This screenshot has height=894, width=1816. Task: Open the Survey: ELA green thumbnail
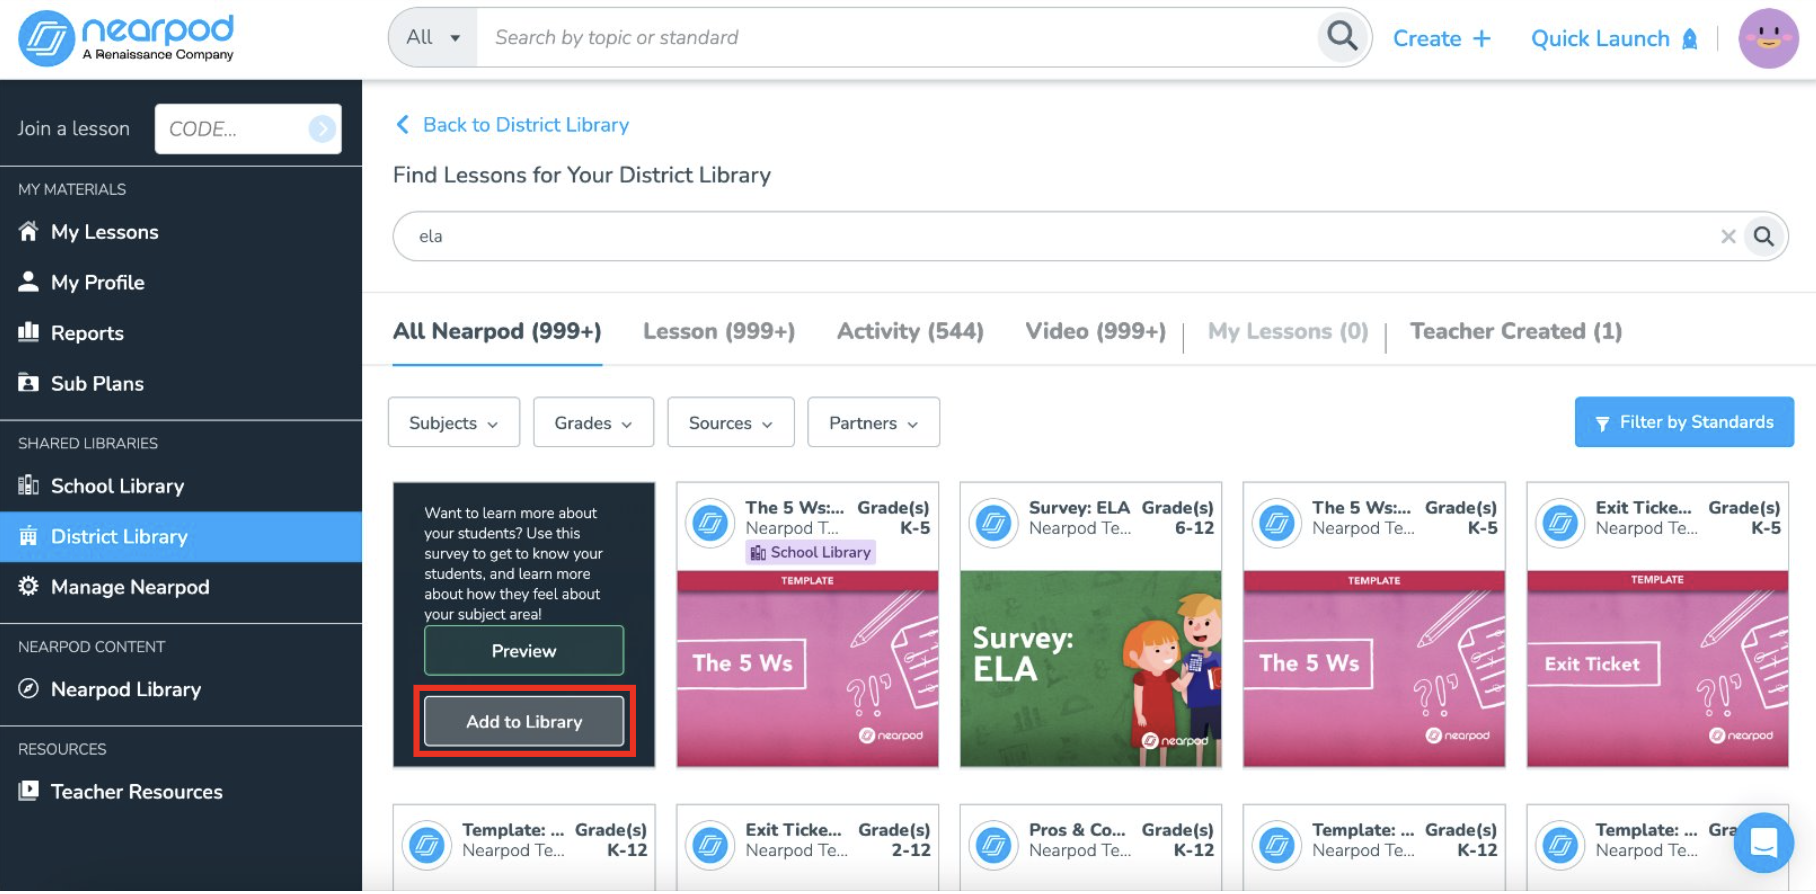pyautogui.click(x=1090, y=668)
